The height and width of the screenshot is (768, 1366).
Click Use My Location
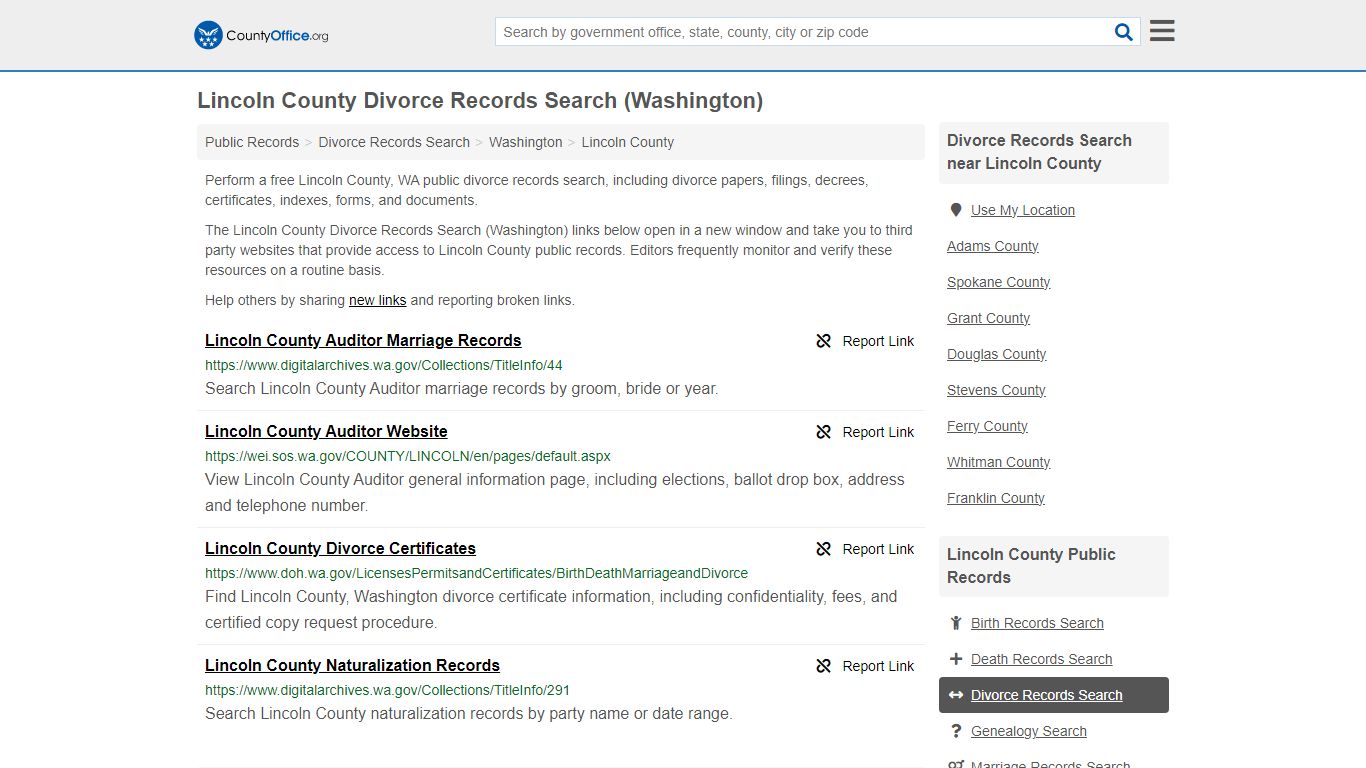pos(1023,210)
